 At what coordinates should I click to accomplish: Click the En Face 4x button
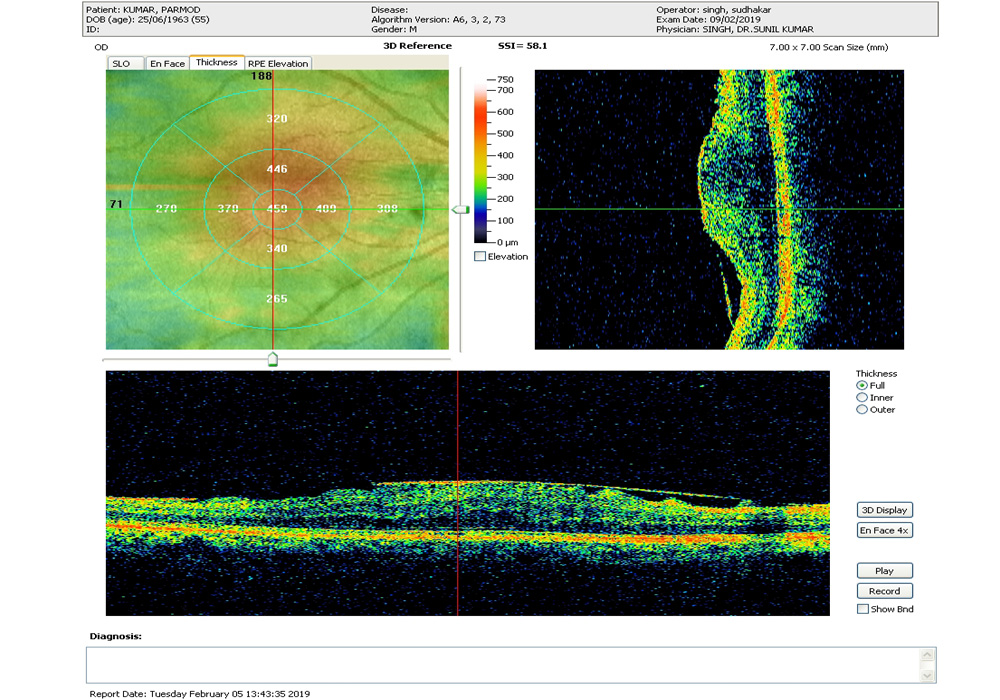pos(885,530)
